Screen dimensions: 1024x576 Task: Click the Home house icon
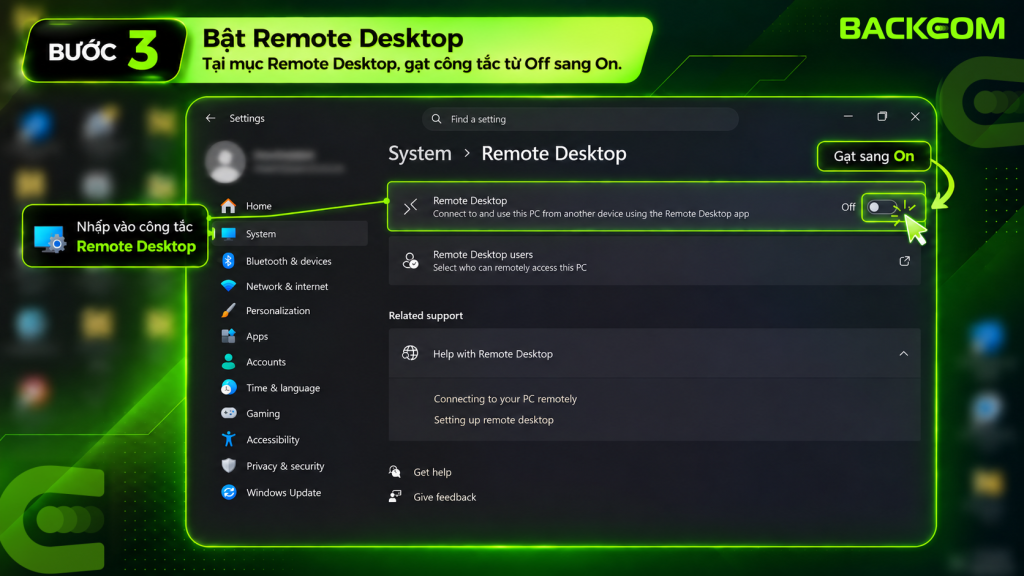pyautogui.click(x=228, y=206)
